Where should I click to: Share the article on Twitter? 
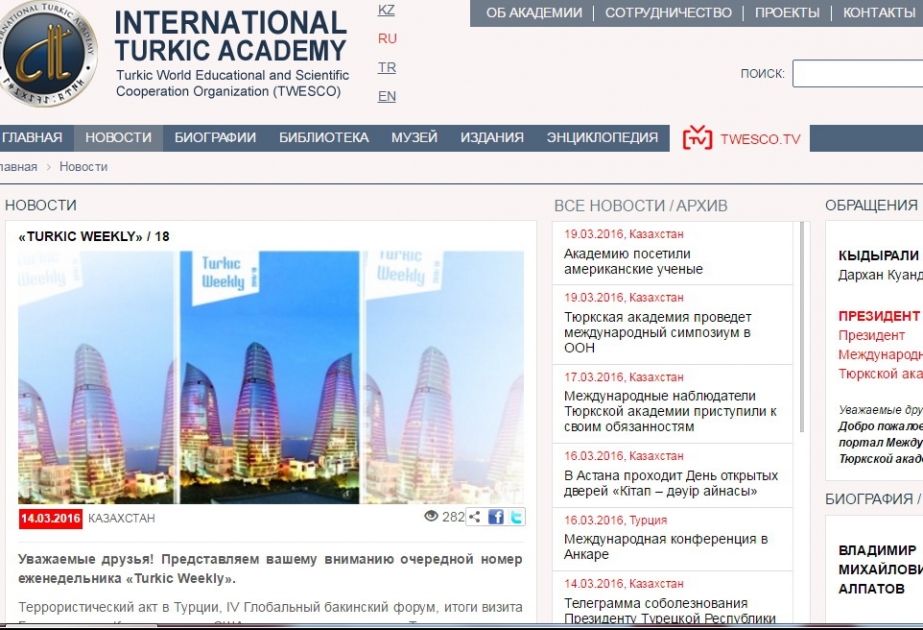click(x=516, y=517)
